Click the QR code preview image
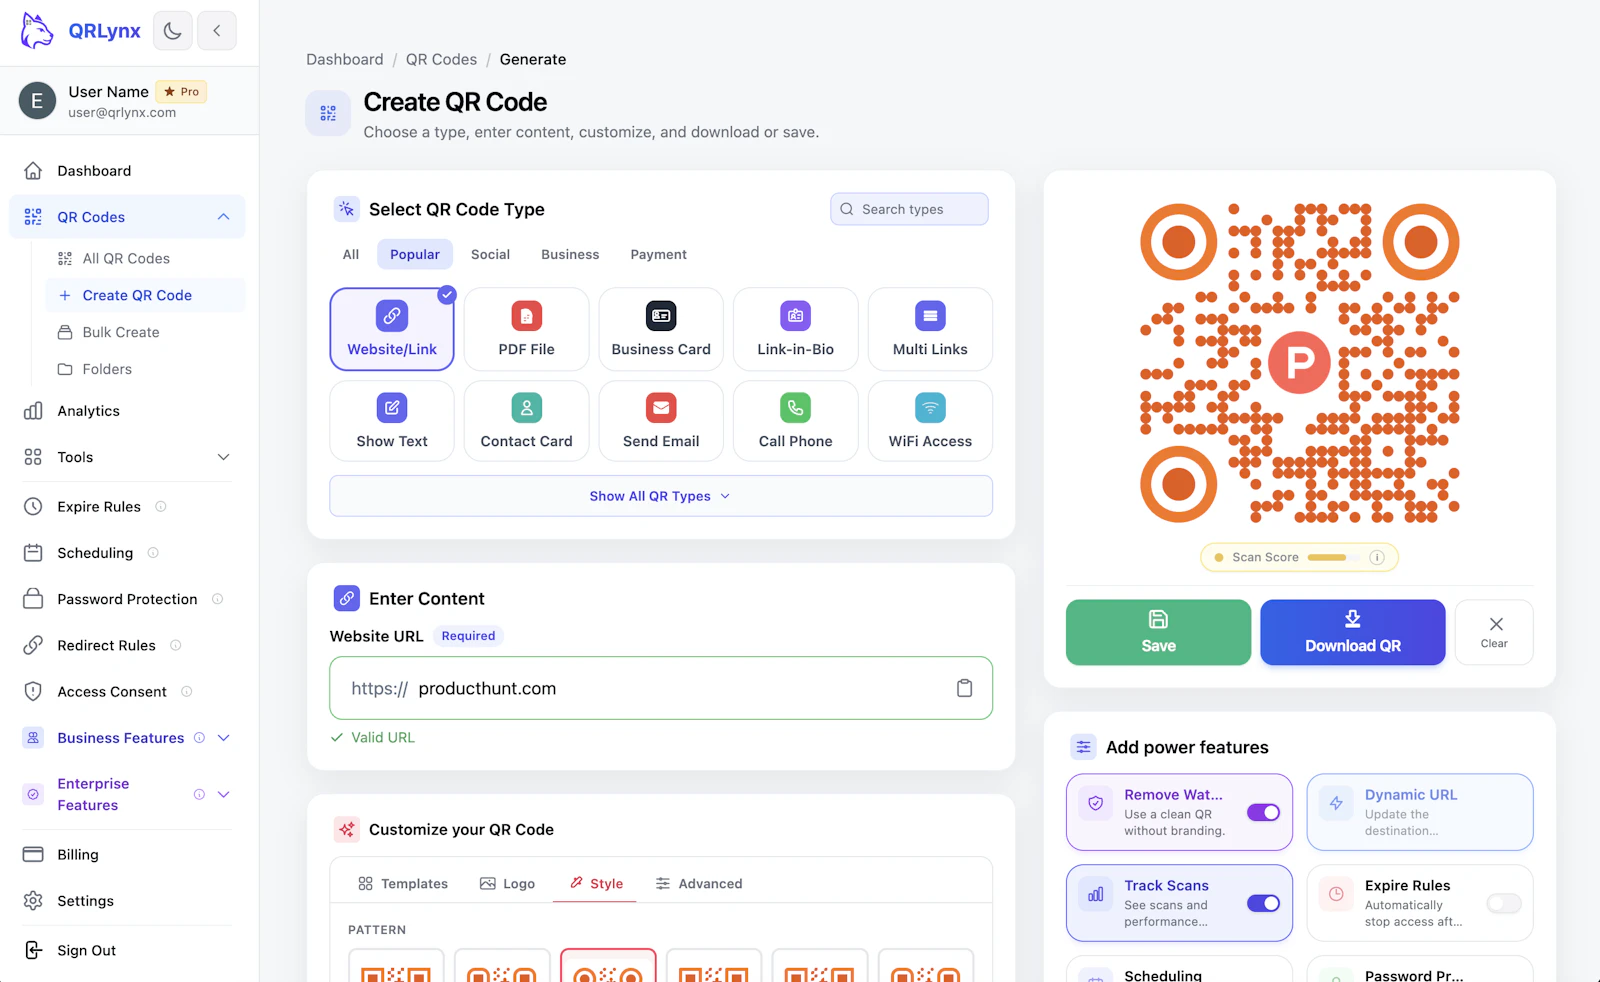Image resolution: width=1600 pixels, height=982 pixels. point(1300,363)
